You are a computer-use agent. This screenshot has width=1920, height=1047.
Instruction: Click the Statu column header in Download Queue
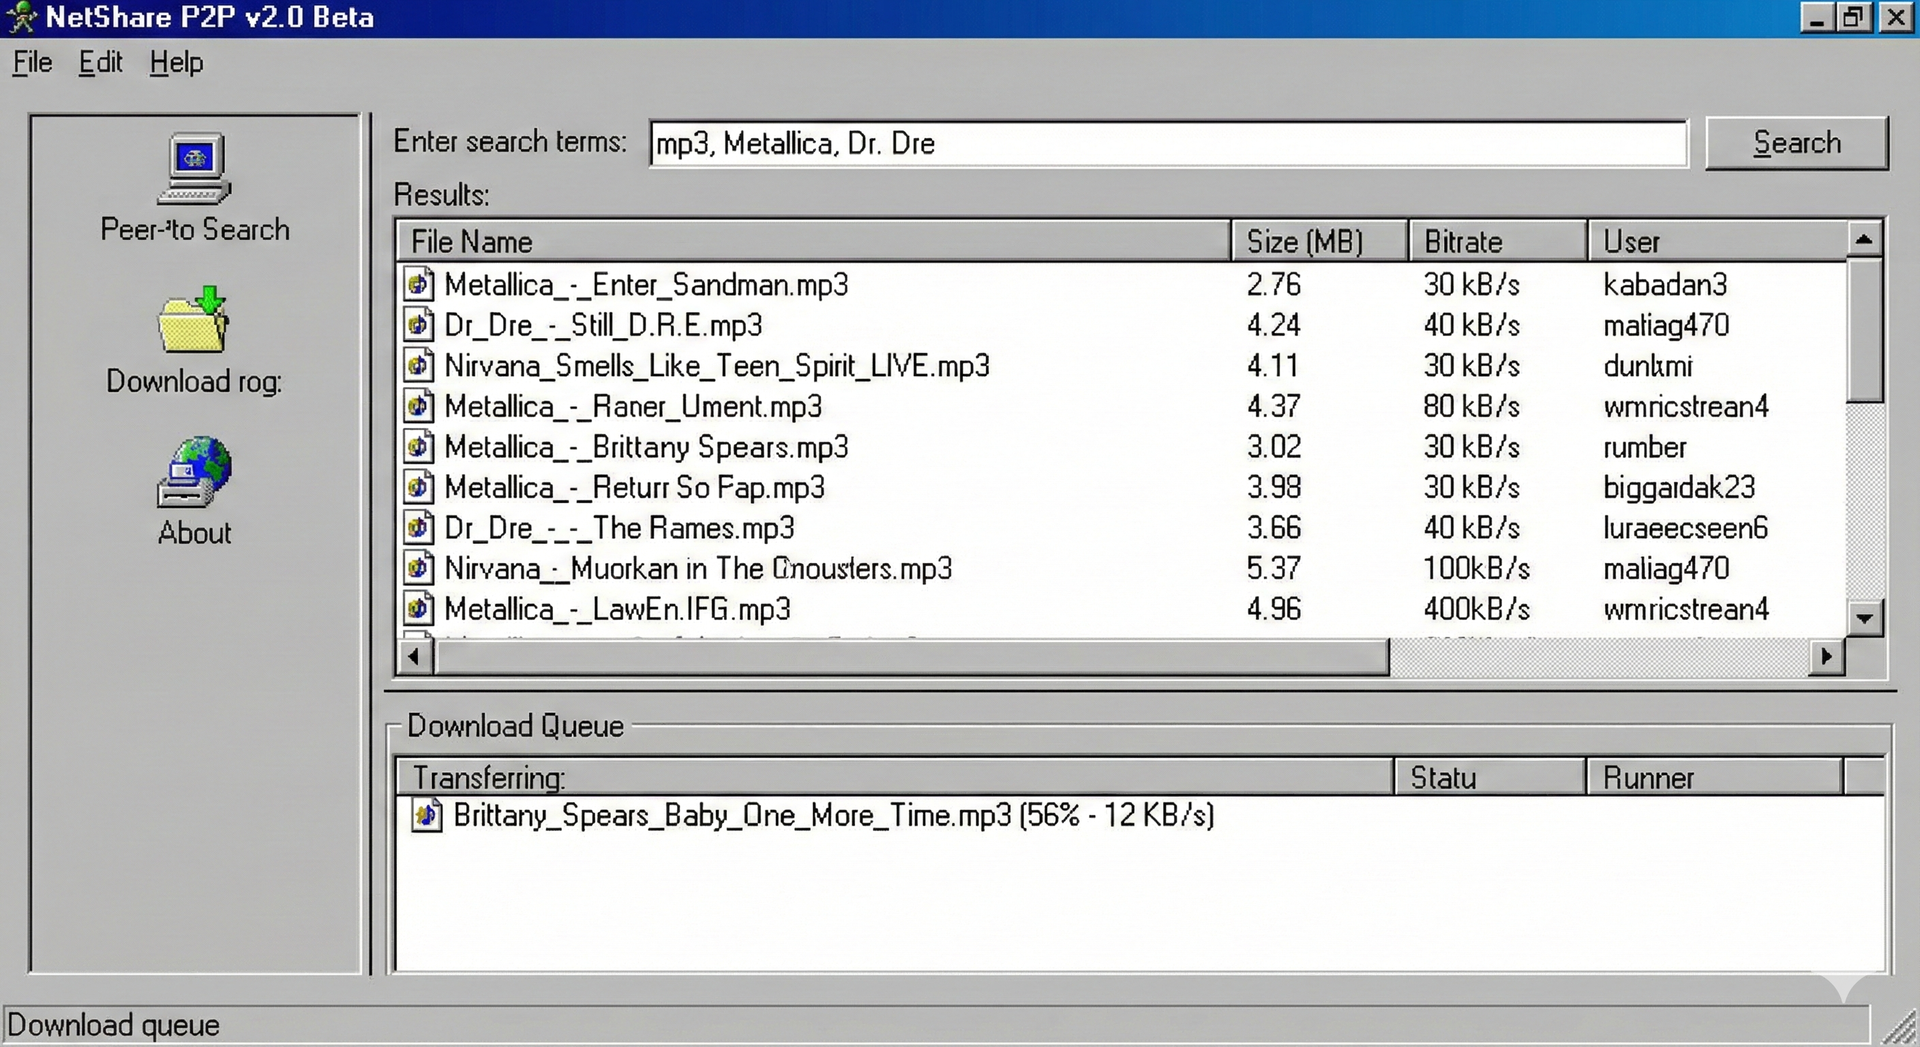coord(1490,777)
